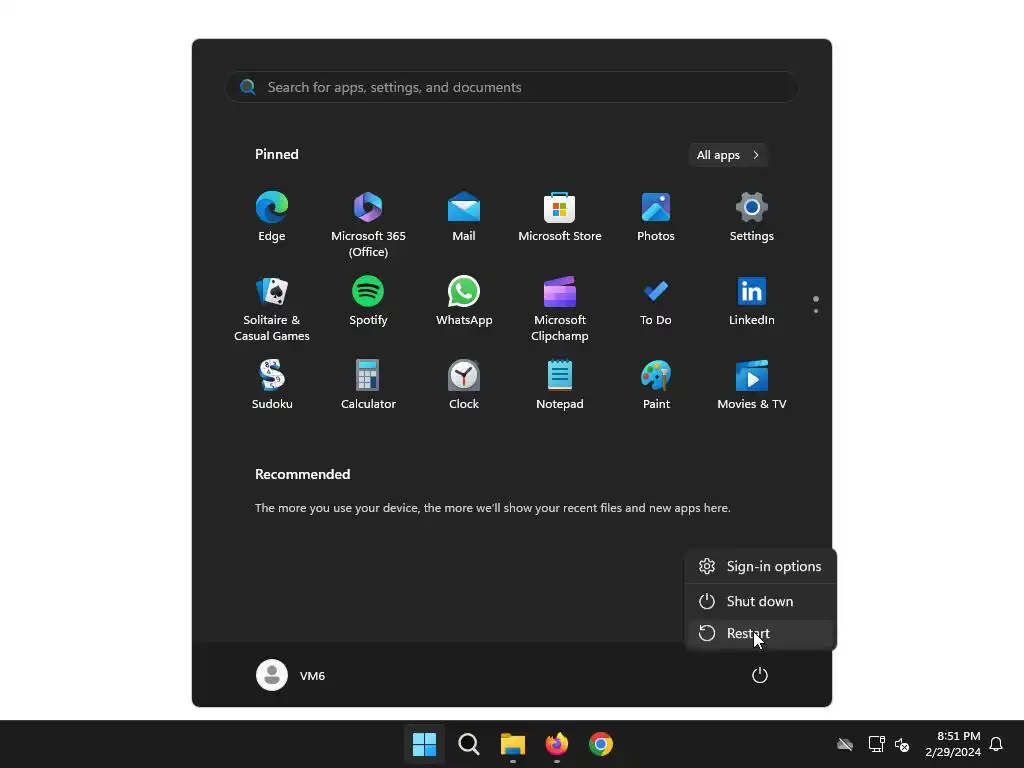The width and height of the screenshot is (1024, 768).
Task: Launch the Photos app
Action: click(x=656, y=217)
